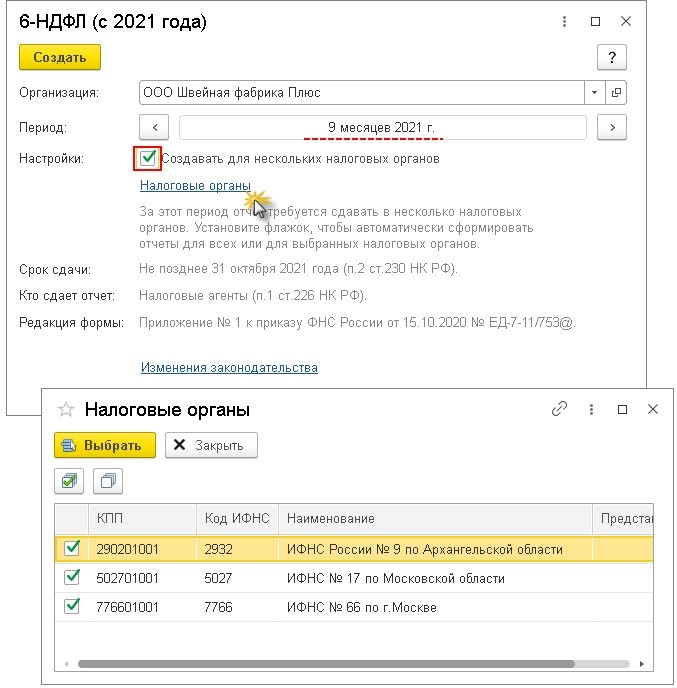Go to next reporting period
This screenshot has height=688, width=677.
(x=611, y=127)
